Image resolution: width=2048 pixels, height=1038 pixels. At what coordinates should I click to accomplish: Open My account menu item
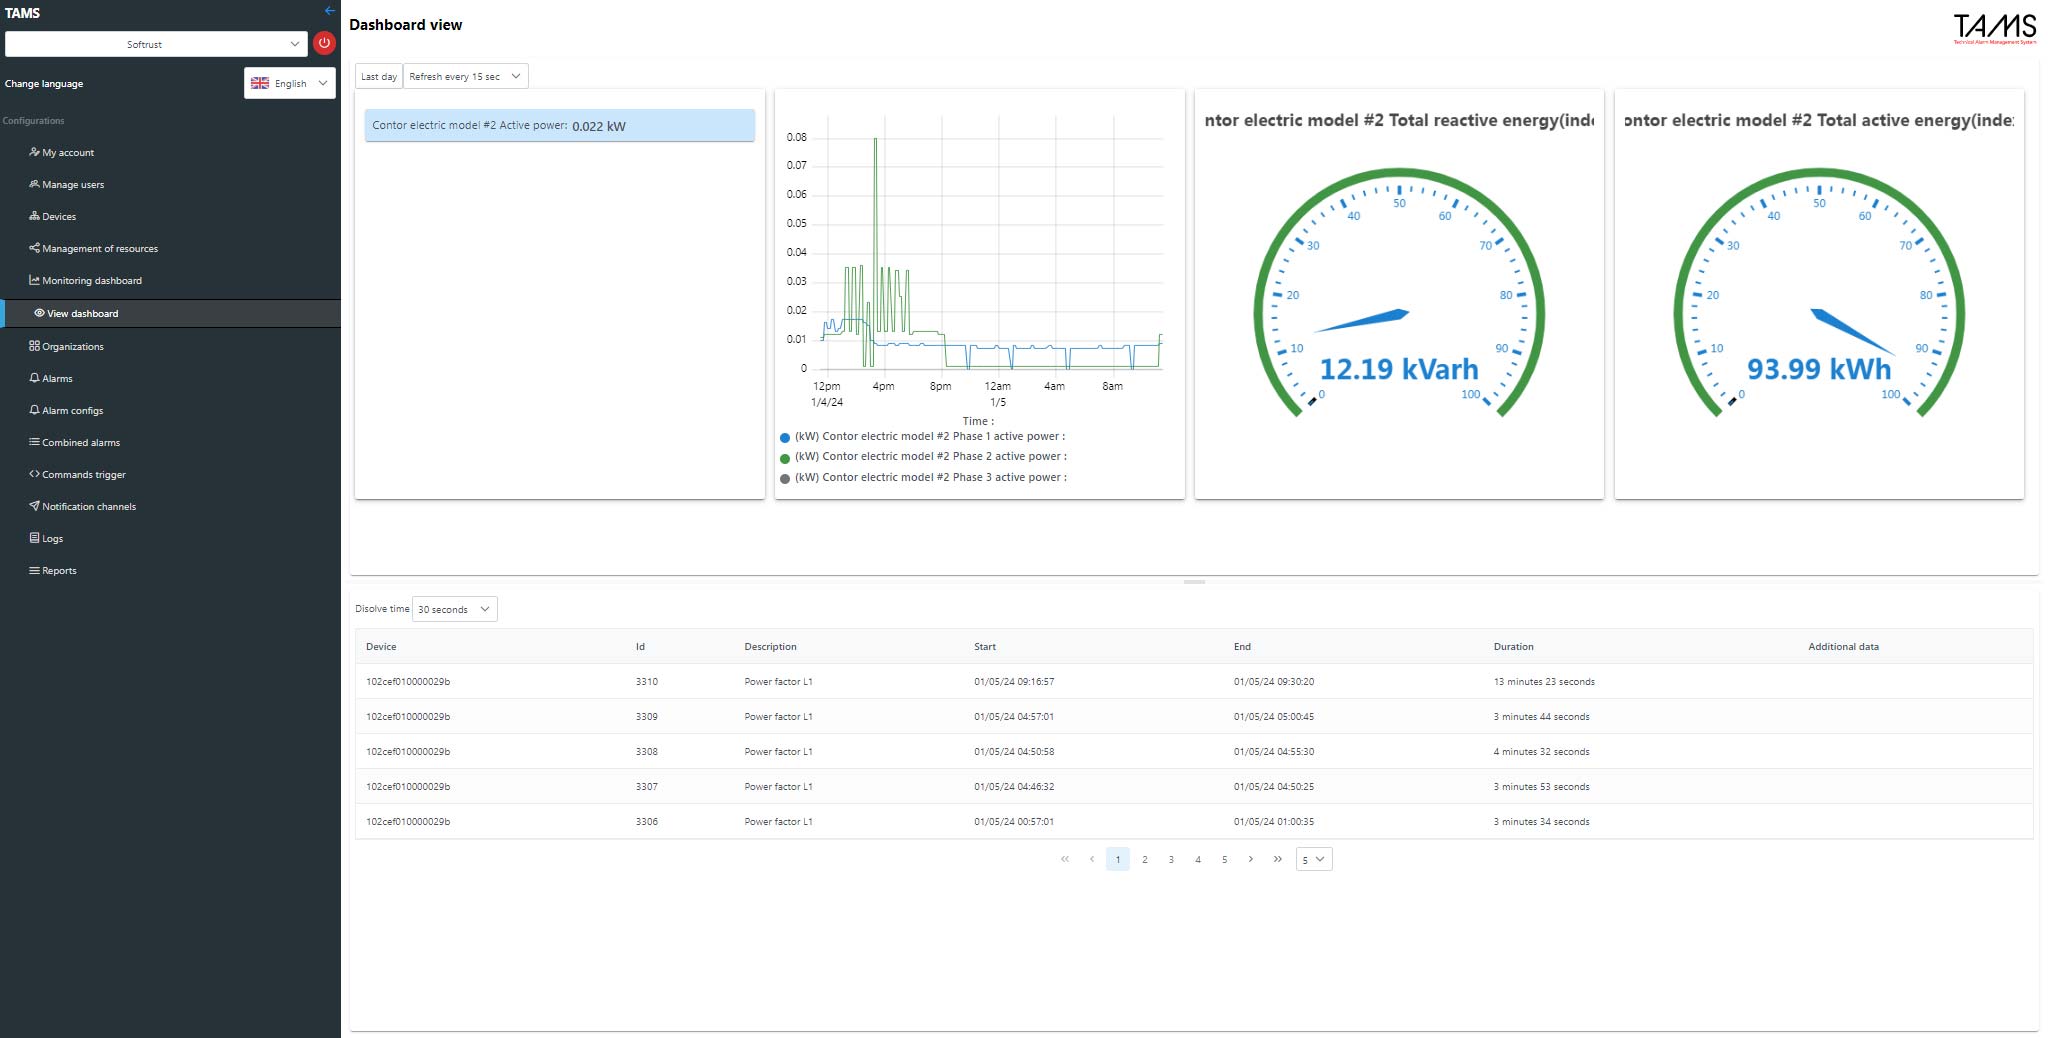click(x=68, y=153)
